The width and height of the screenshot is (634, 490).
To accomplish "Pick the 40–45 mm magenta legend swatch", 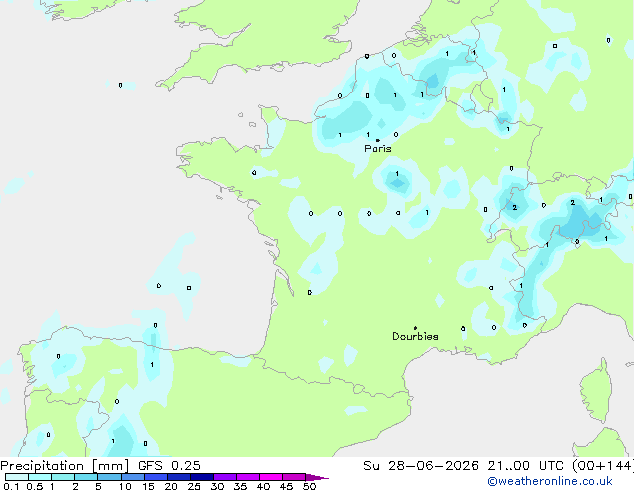I will pos(271,477).
